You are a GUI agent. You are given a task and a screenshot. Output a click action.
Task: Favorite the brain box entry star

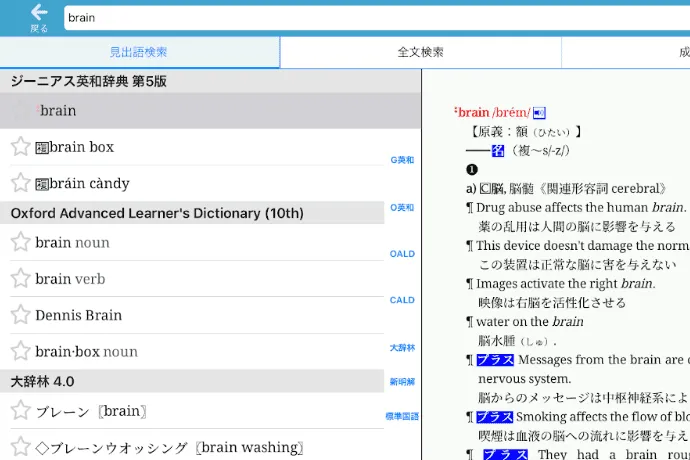(21, 147)
